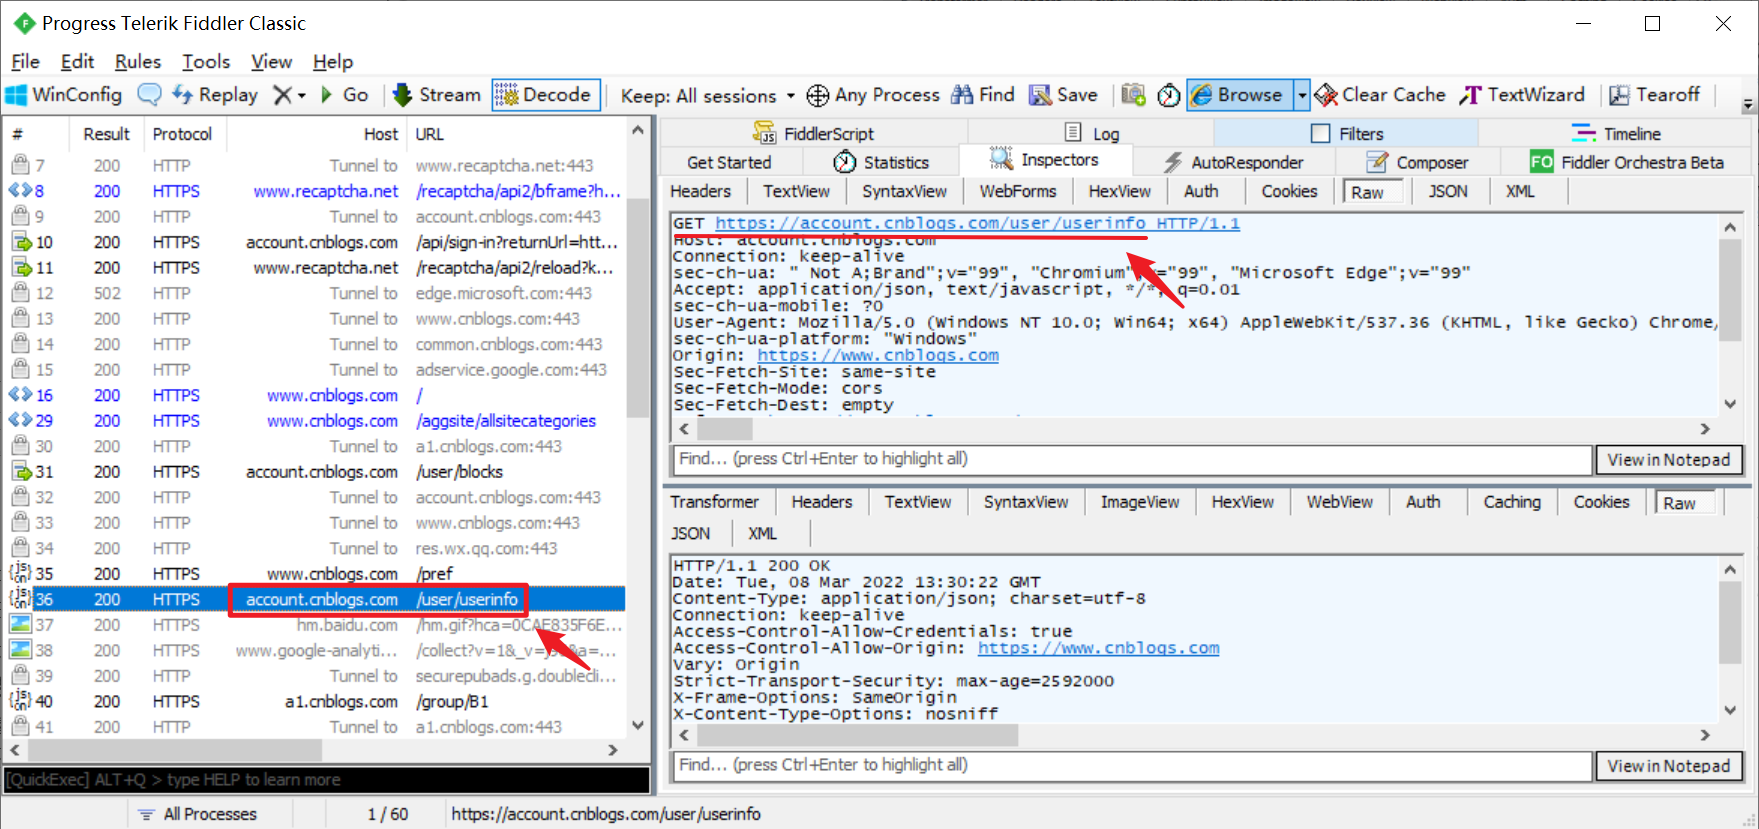
Task: Click response pane View in Notepad button
Action: (x=1669, y=765)
